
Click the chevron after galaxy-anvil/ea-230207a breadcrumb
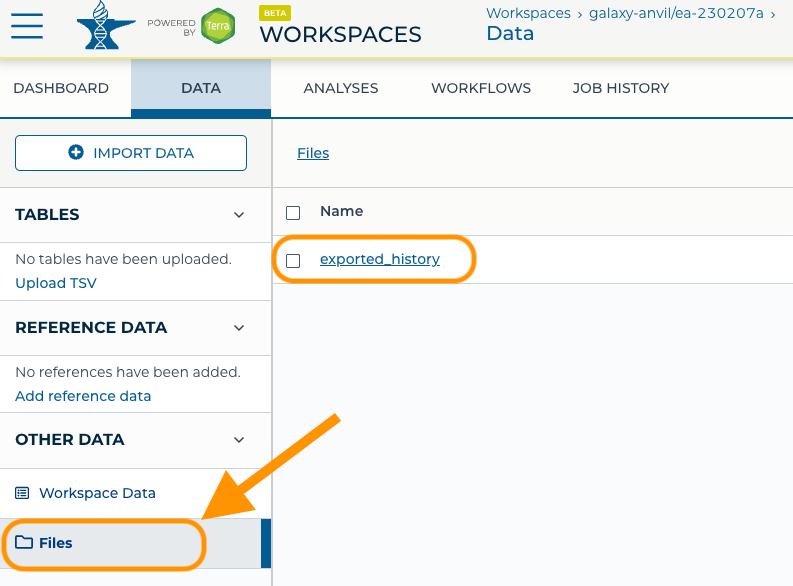[x=773, y=15]
